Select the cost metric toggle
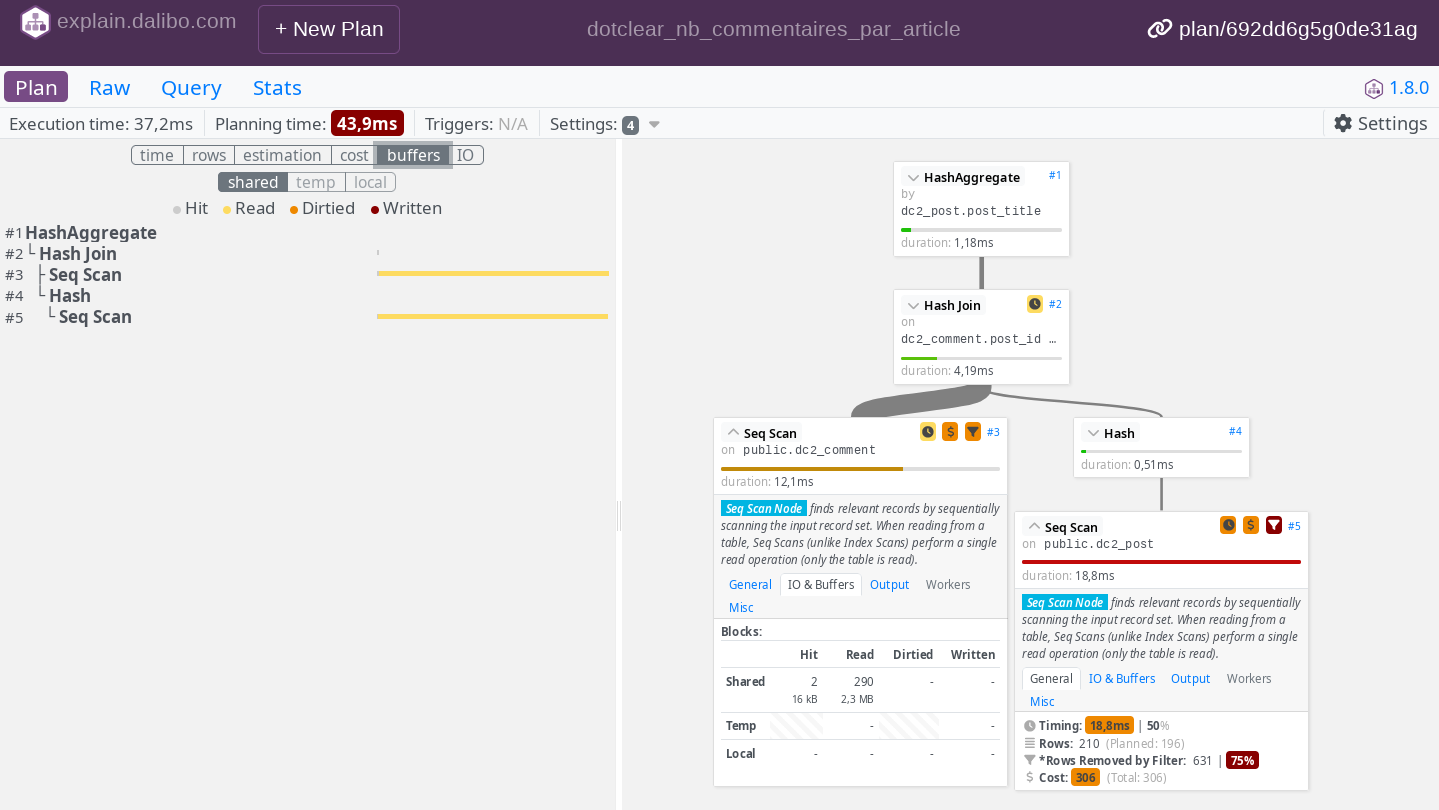The image size is (1439, 810). click(354, 155)
